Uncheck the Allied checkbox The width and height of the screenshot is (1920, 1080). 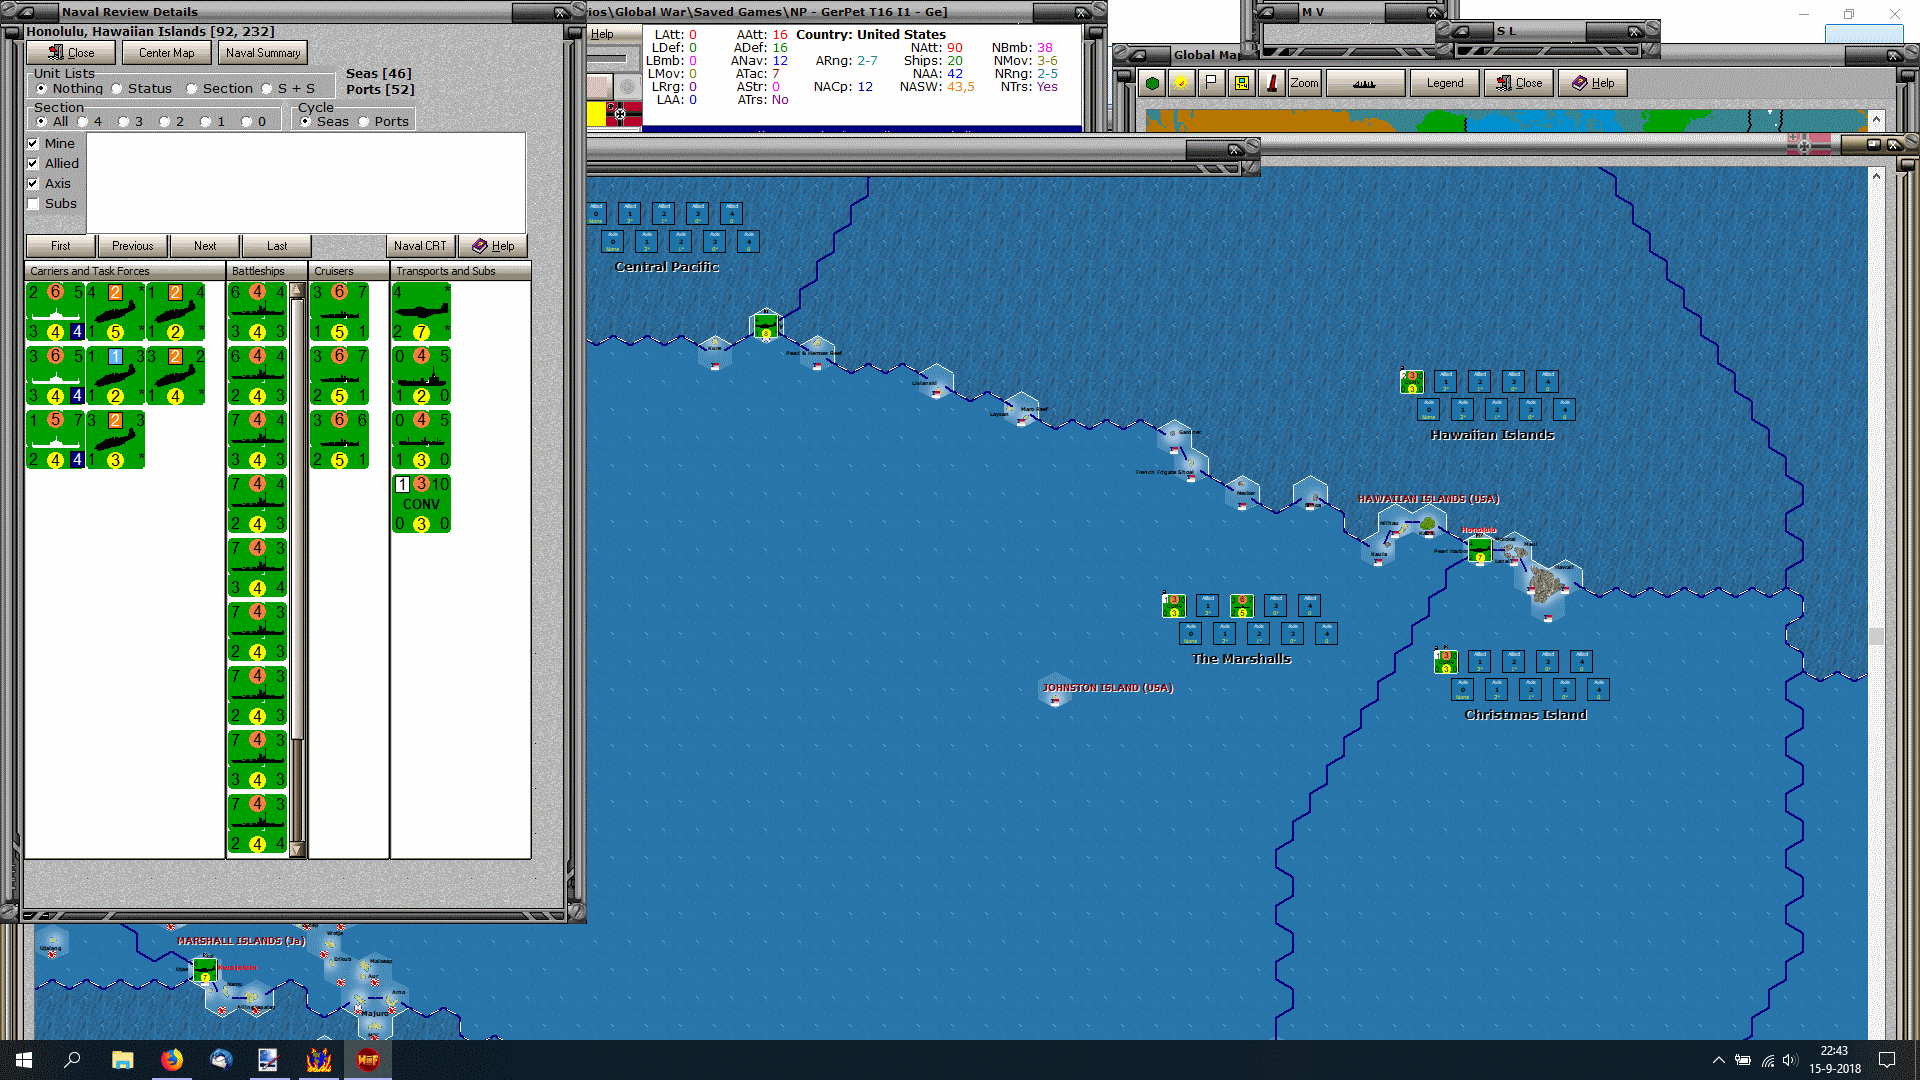33,164
